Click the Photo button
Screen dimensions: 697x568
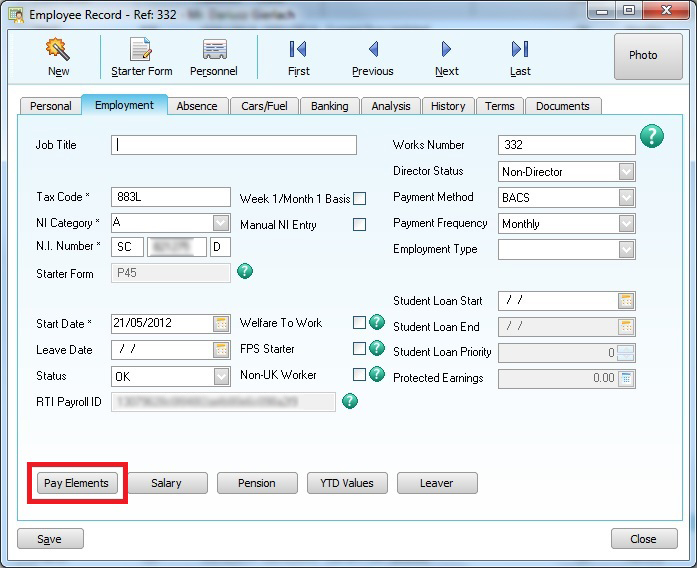[648, 56]
